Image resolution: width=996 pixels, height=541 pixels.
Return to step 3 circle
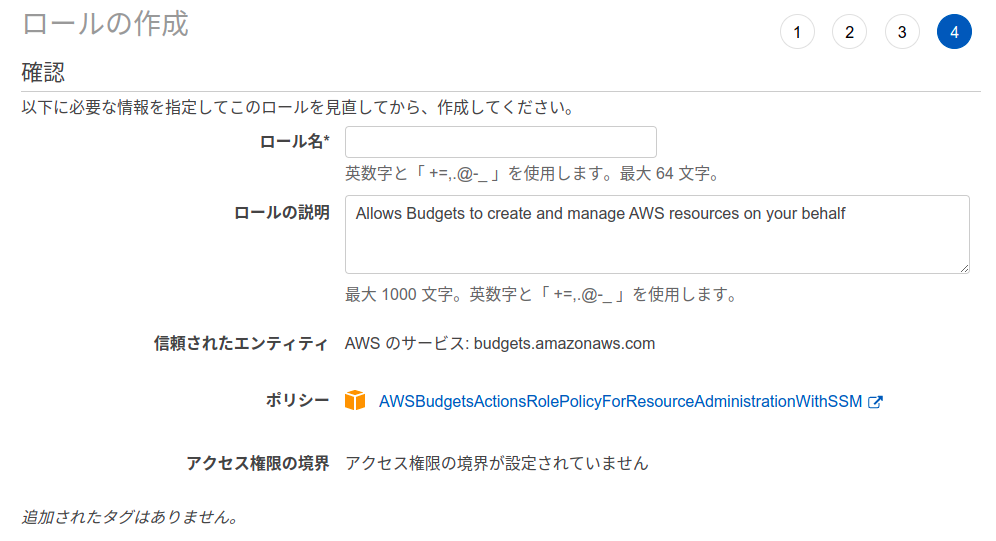click(x=902, y=32)
